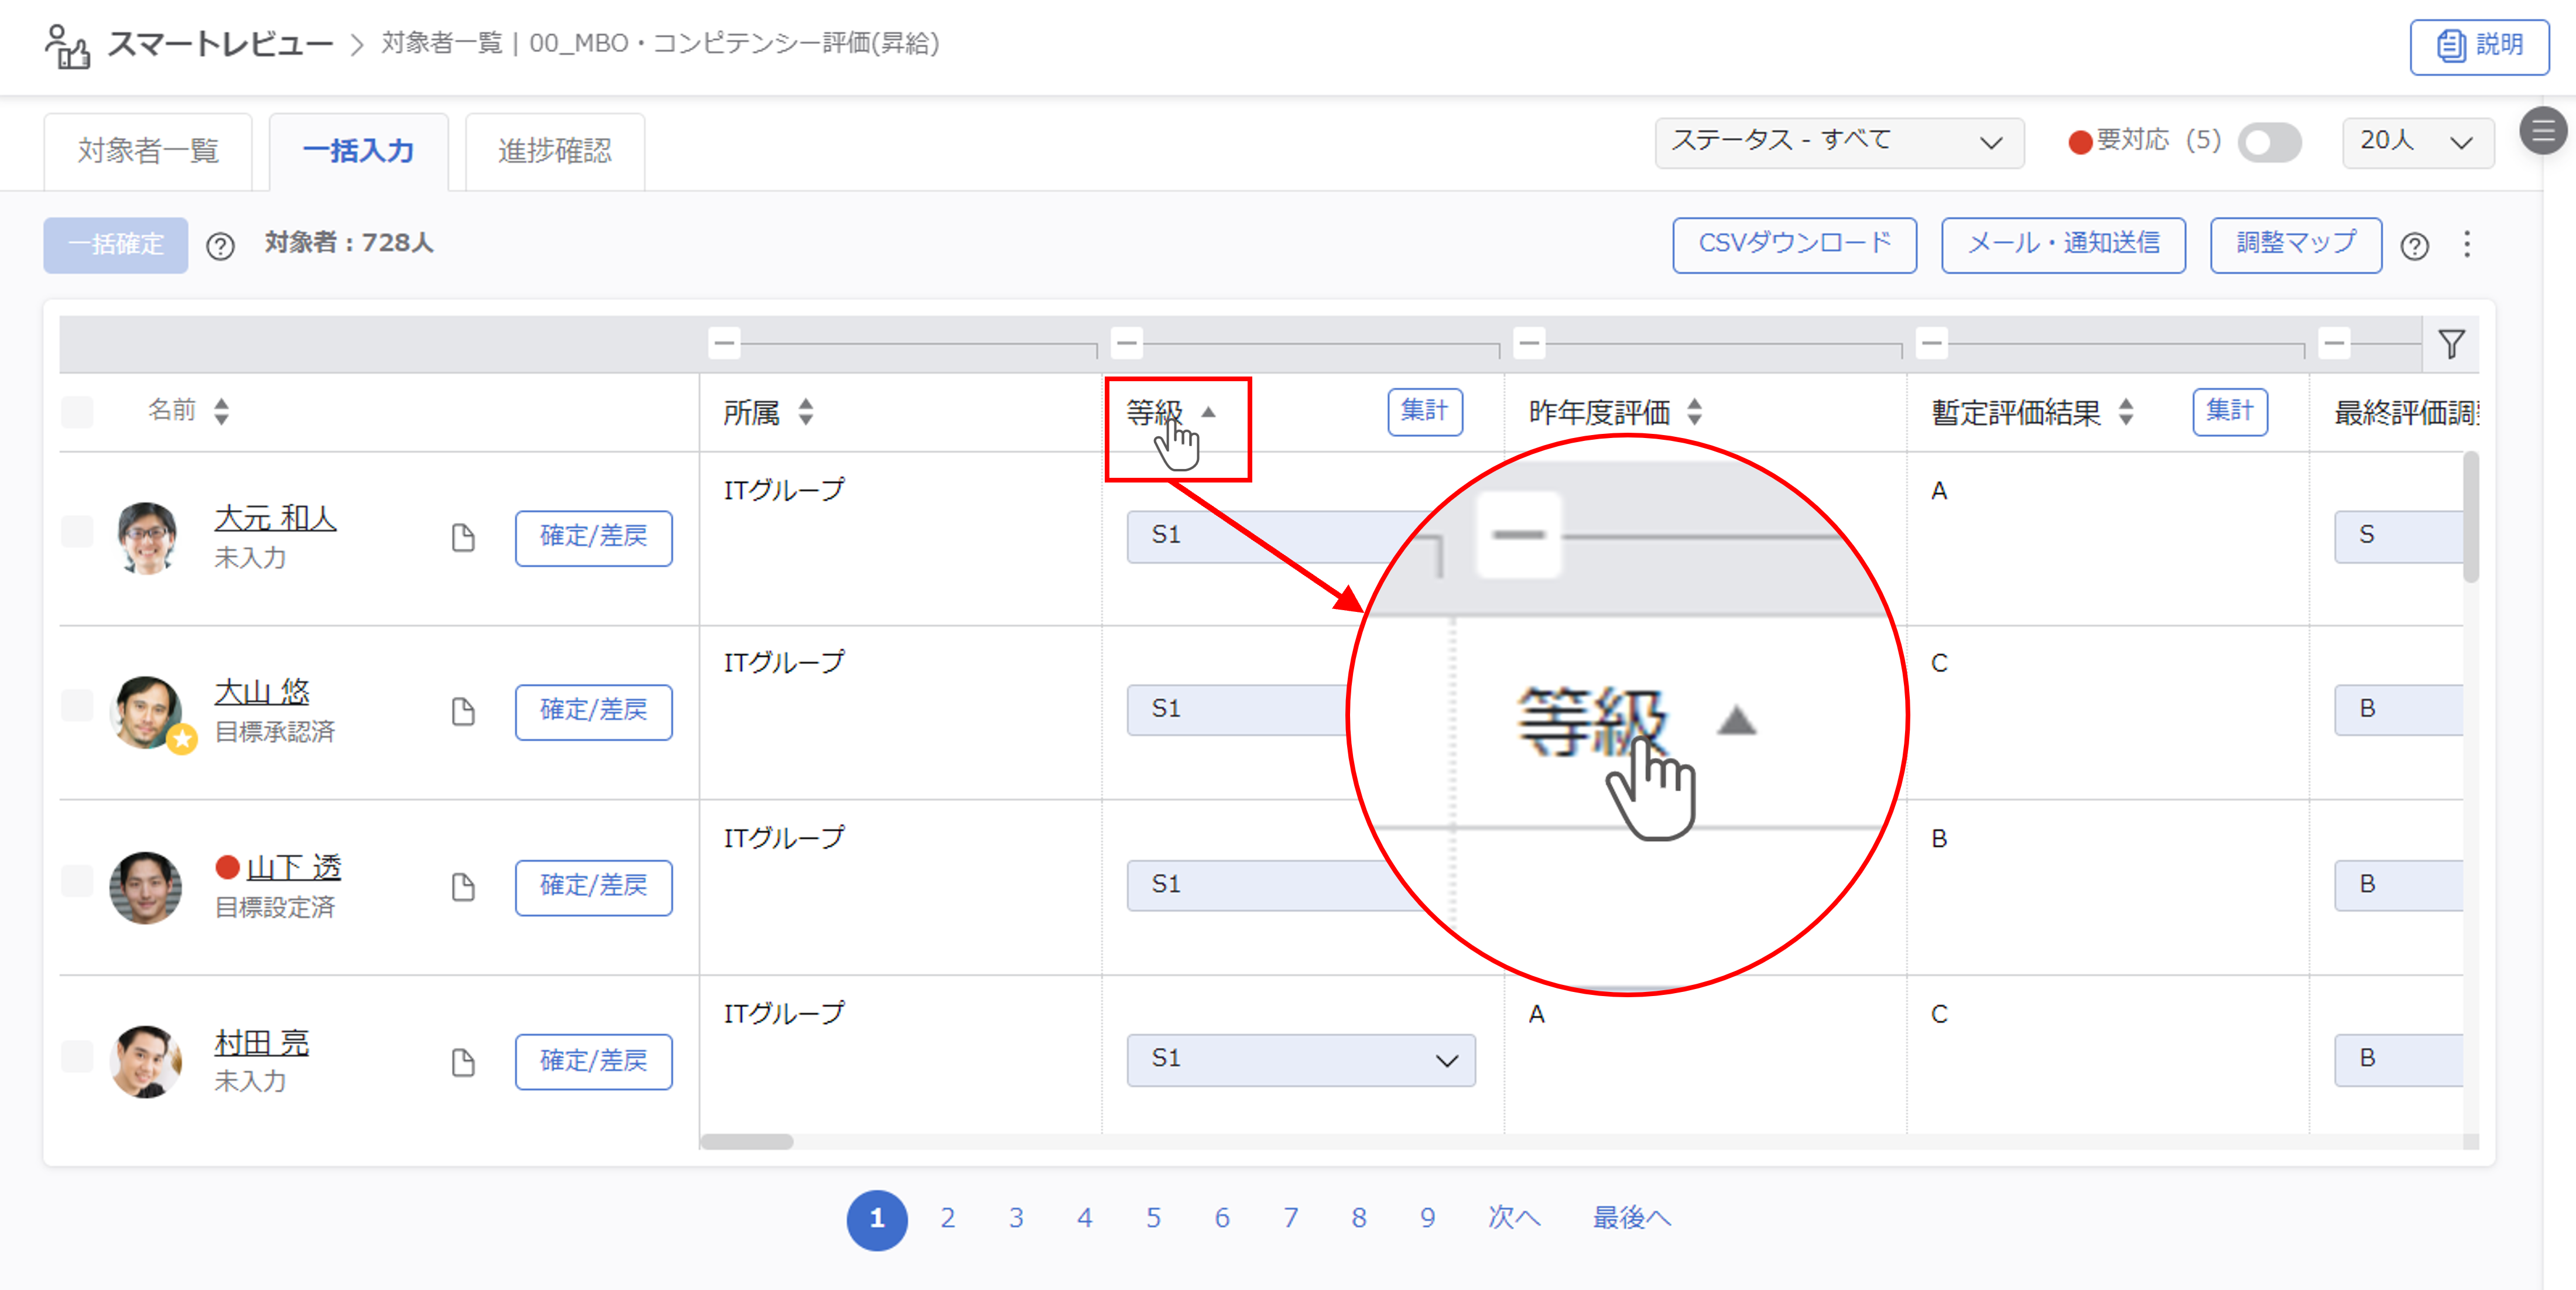Click the filter funnel icon
The width and height of the screenshot is (2576, 1290).
coord(2451,345)
